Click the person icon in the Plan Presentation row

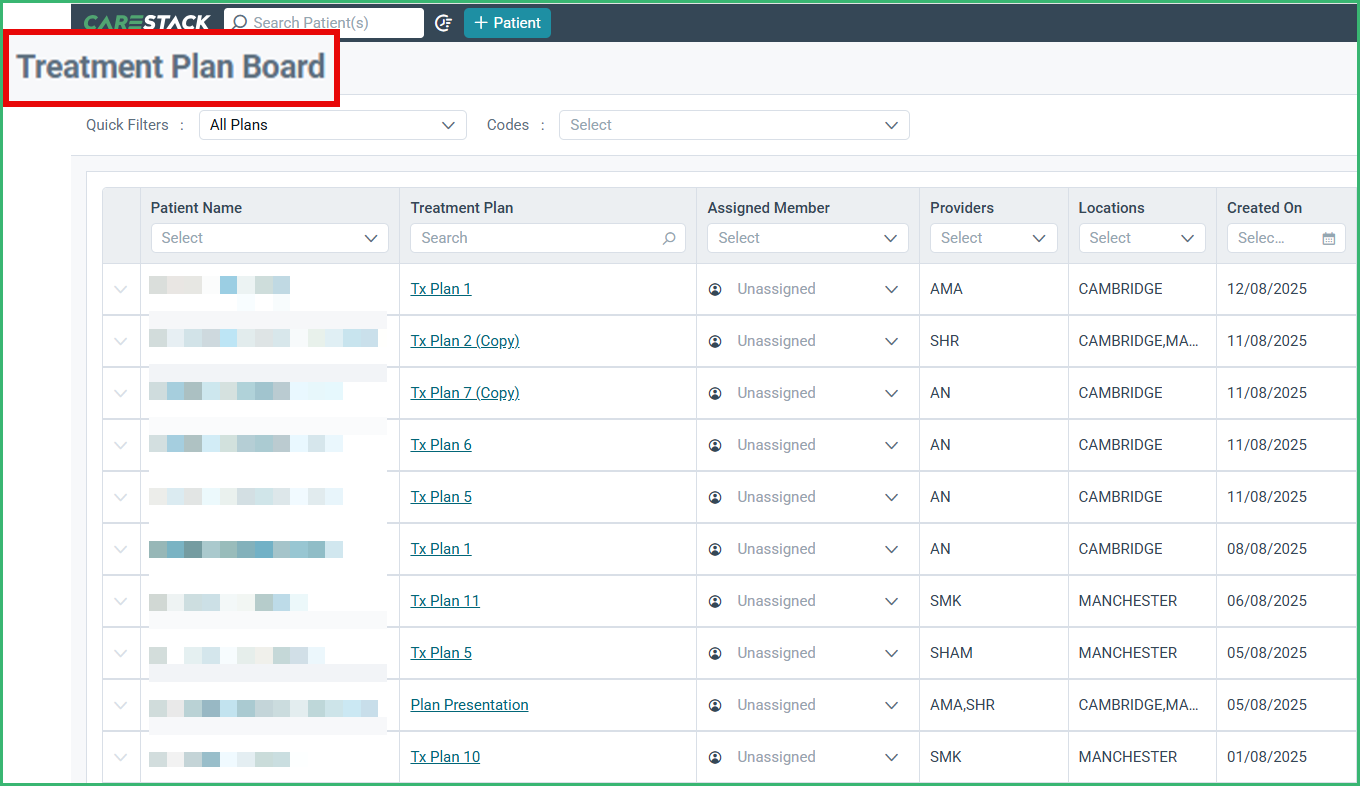(715, 704)
